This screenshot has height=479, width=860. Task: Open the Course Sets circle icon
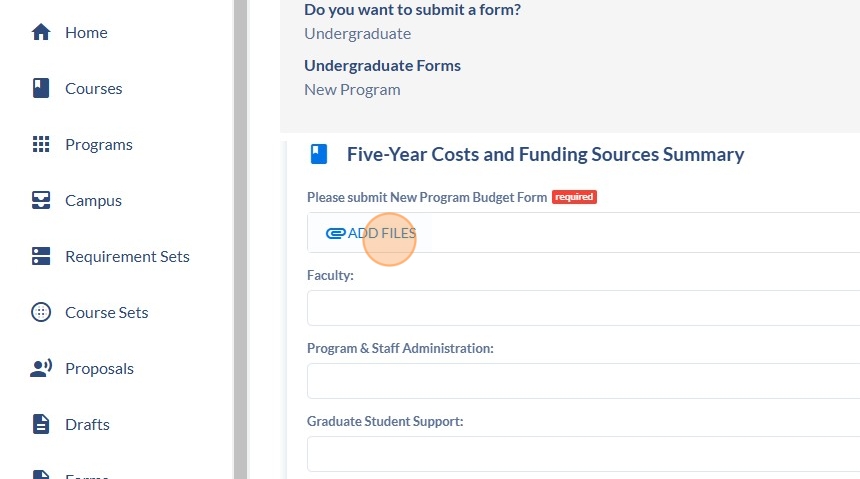point(41,312)
